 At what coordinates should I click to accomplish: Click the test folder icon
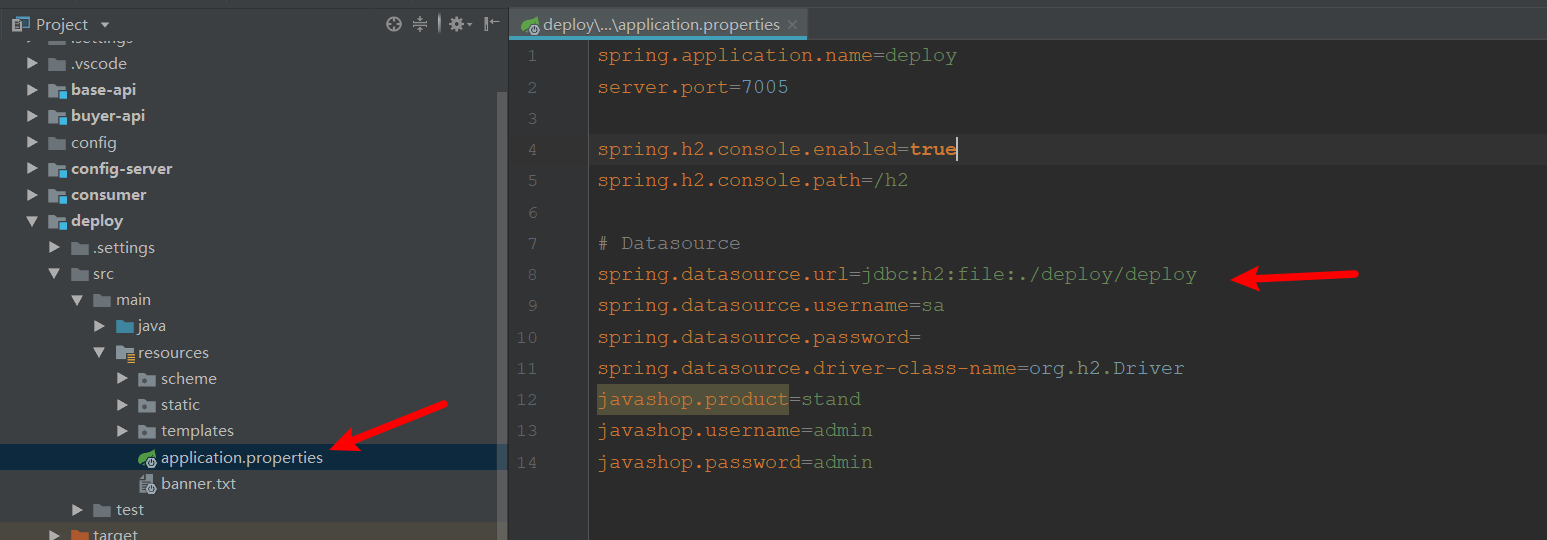pos(102,510)
